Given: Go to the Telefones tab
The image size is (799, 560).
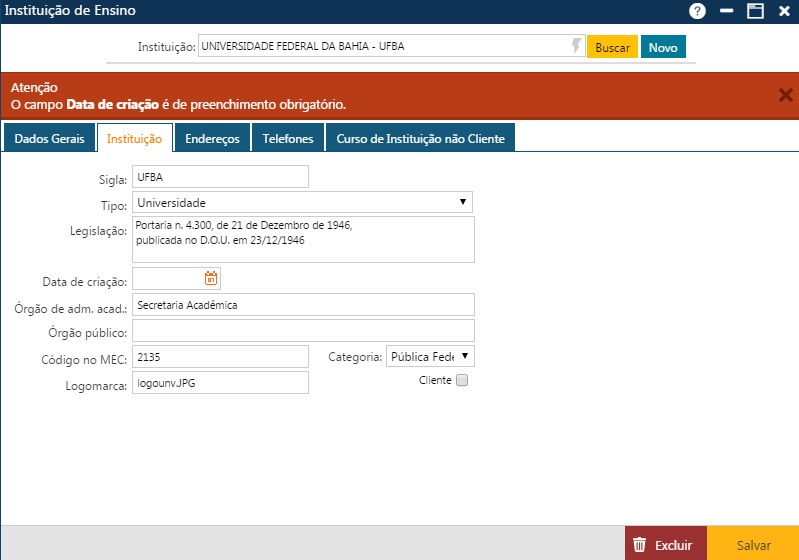Looking at the screenshot, I should click(x=288, y=139).
